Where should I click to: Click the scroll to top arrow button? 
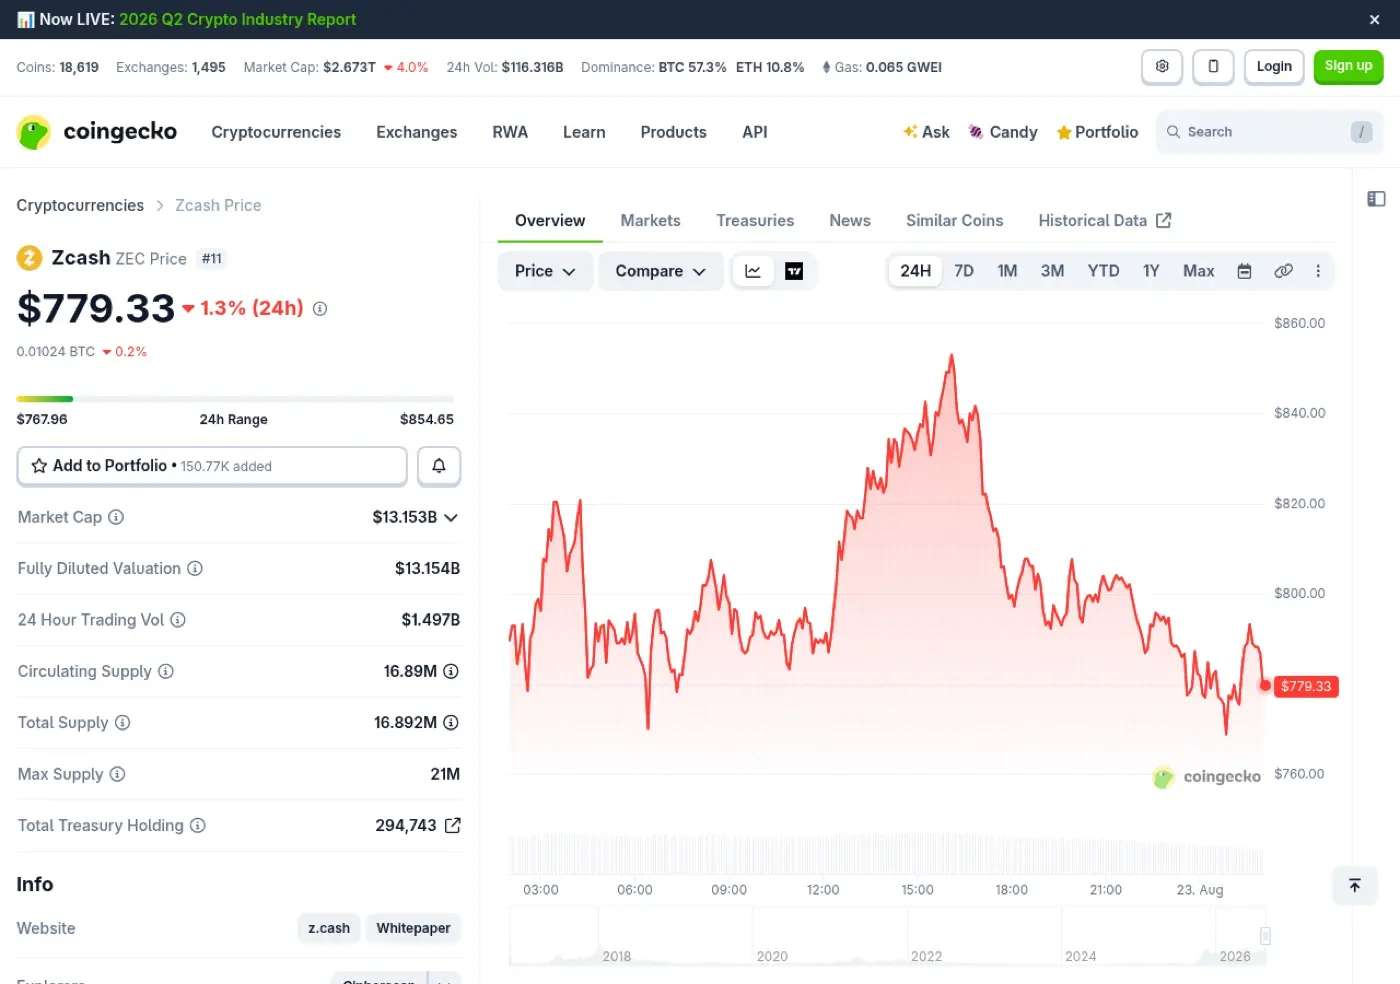point(1355,885)
